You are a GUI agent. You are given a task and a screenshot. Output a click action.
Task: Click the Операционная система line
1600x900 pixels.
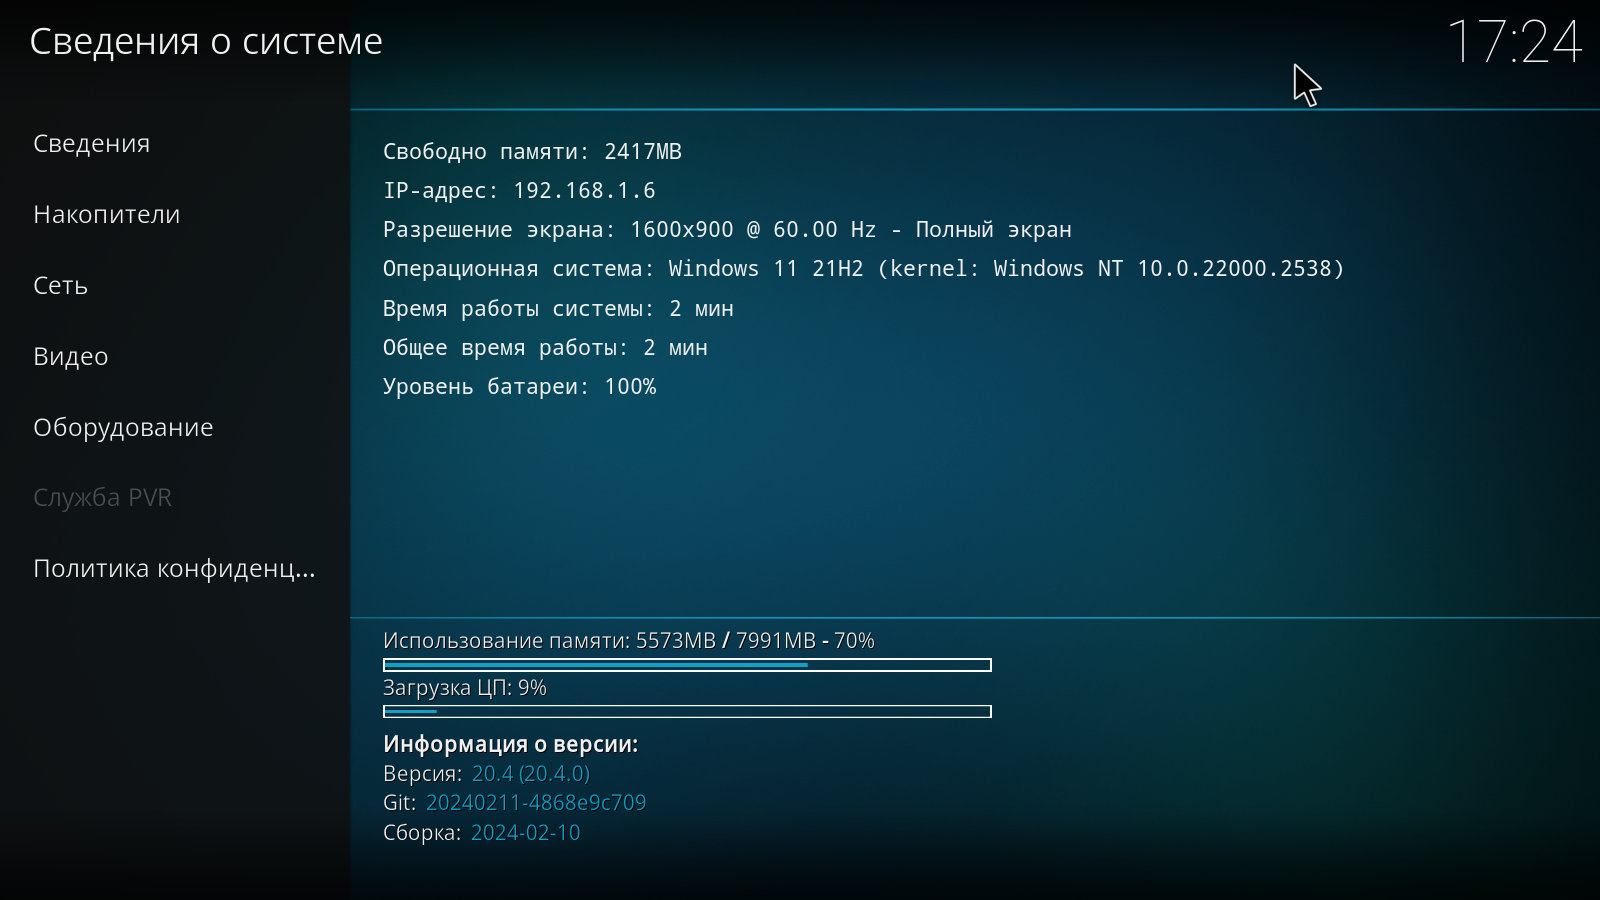click(x=864, y=268)
